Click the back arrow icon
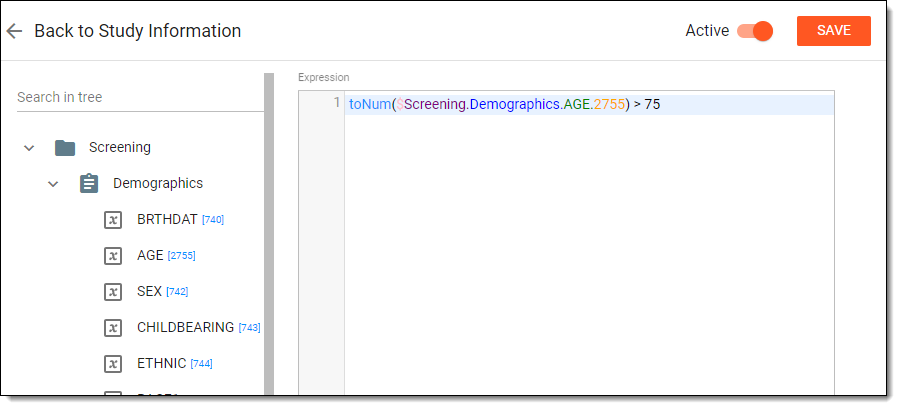The image size is (899, 408). (x=14, y=31)
